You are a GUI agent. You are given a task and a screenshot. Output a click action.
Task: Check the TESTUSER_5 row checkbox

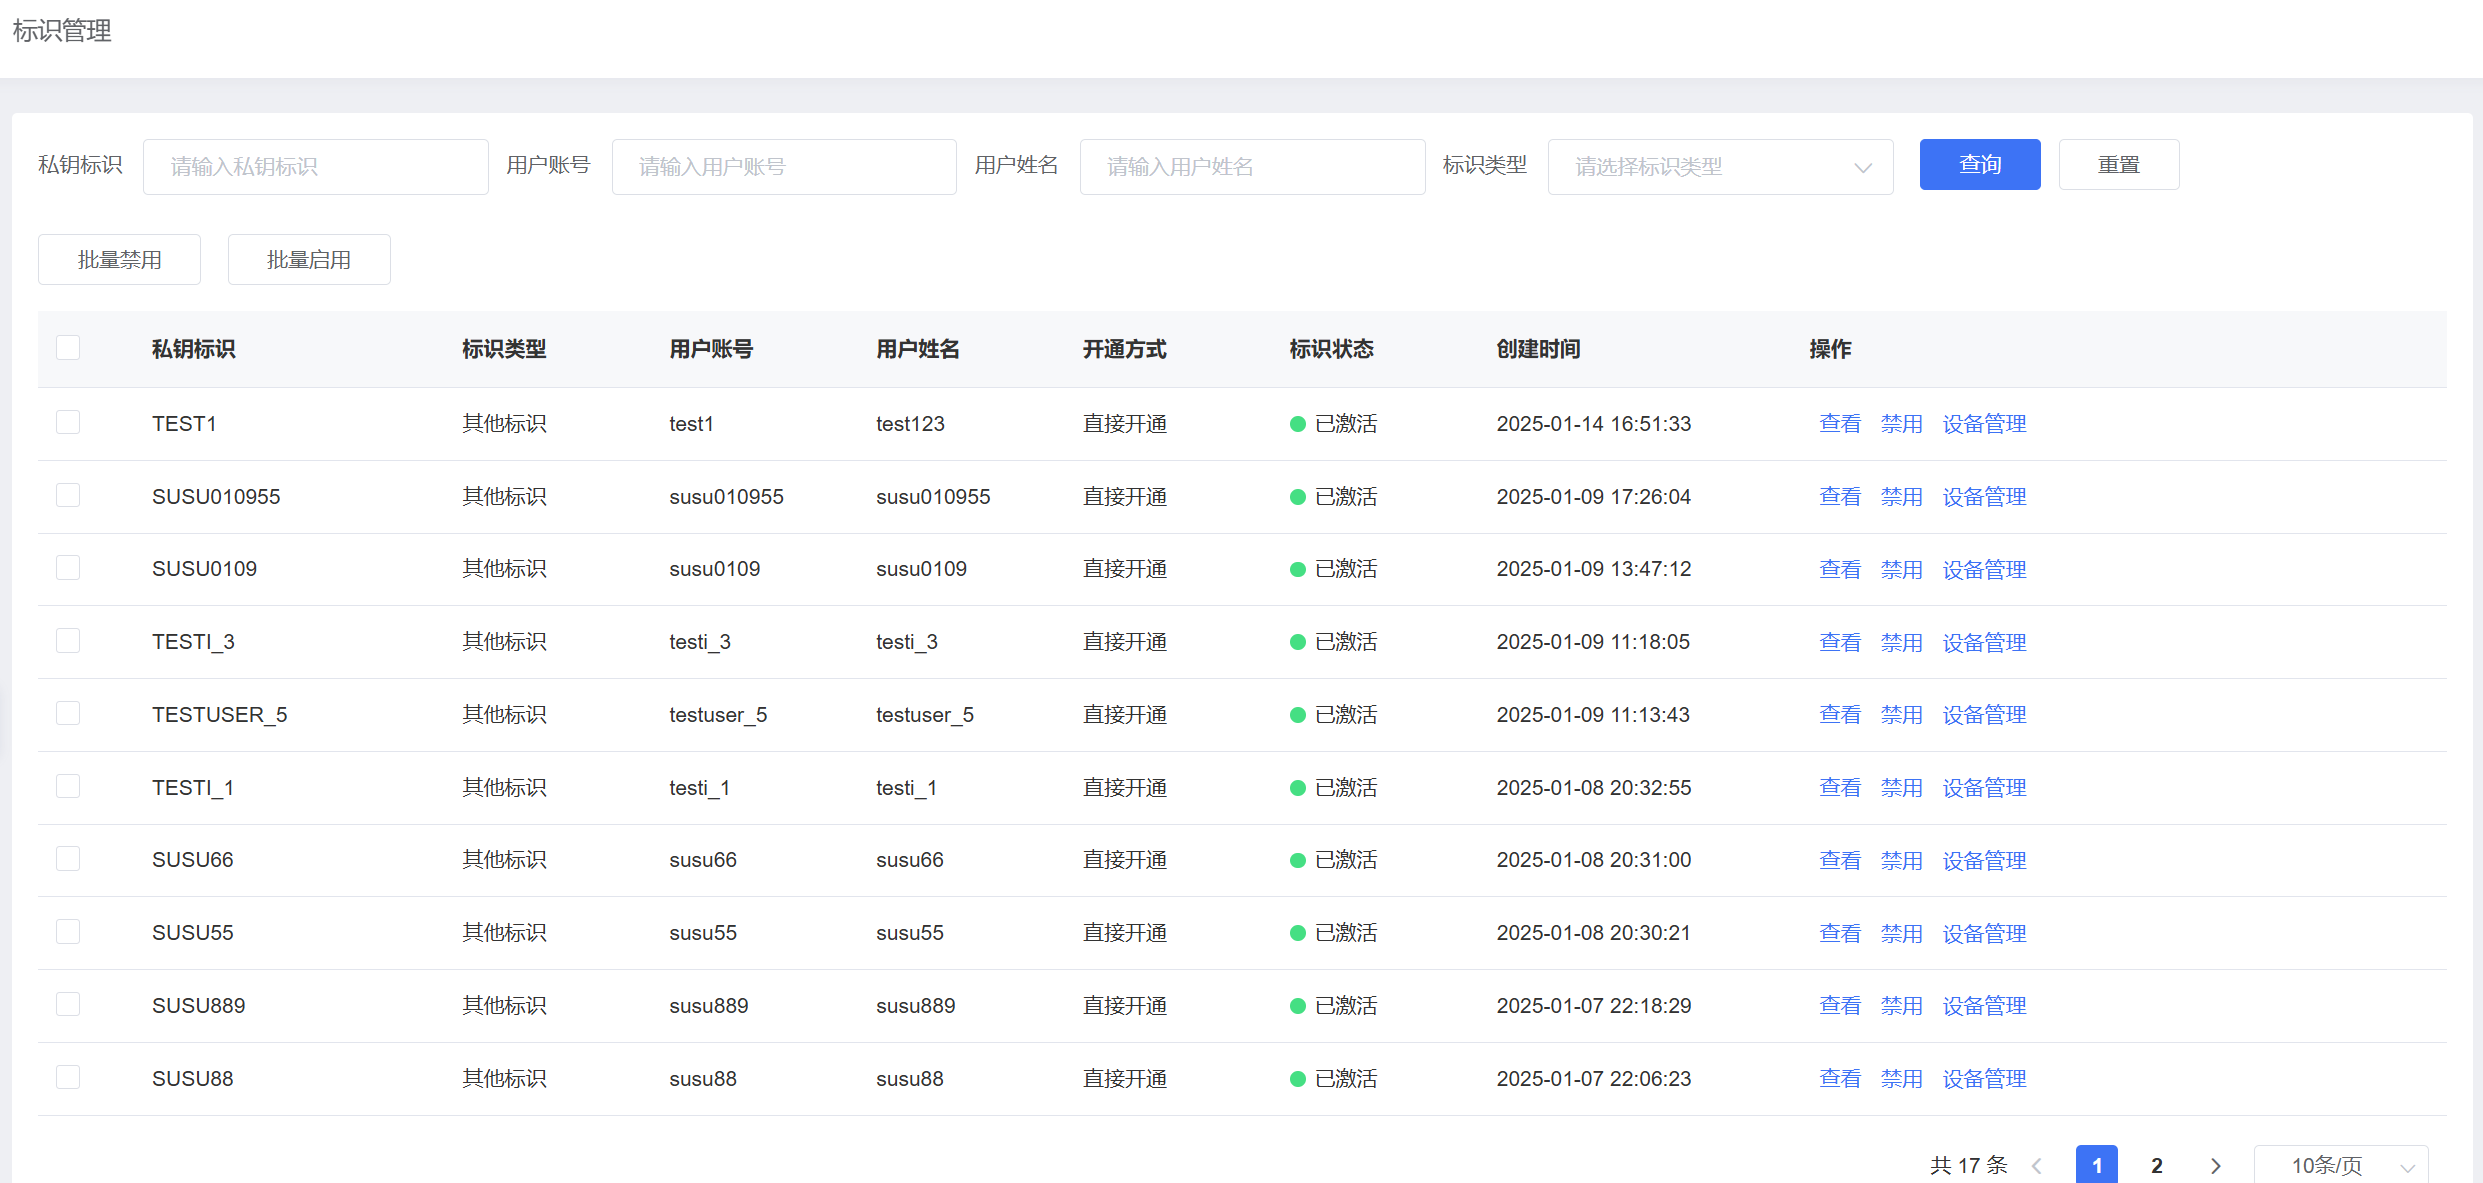pos(68,713)
